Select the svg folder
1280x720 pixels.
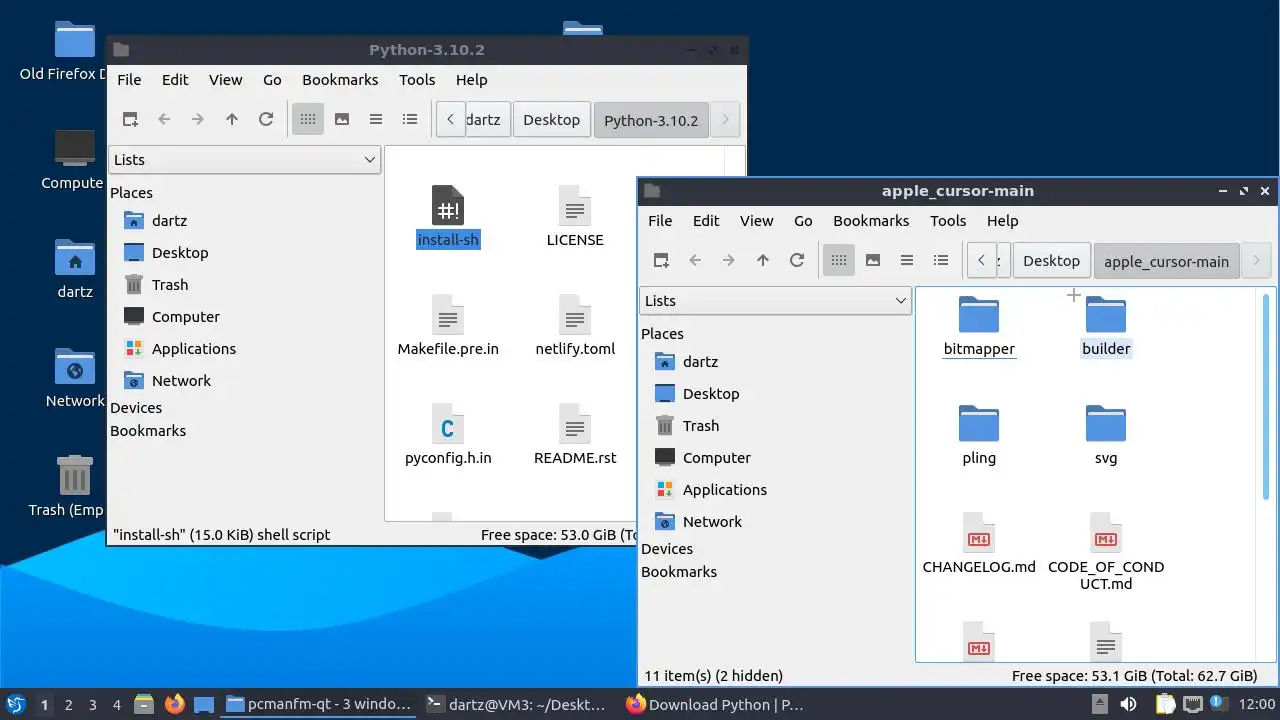click(x=1106, y=435)
